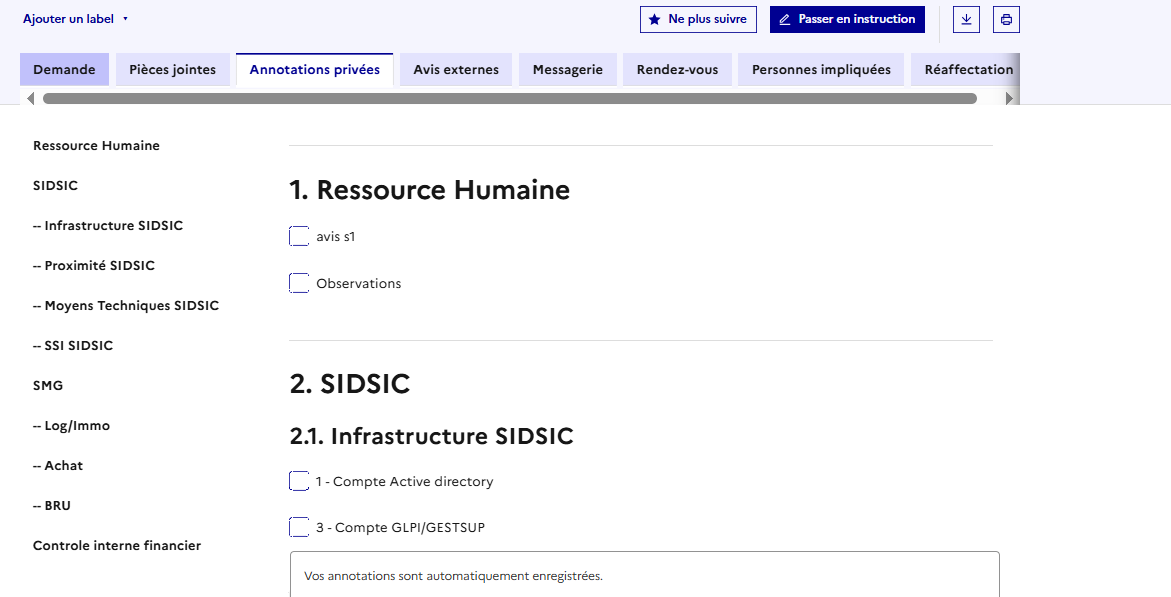Check the 'avis s1' checkbox
Viewport: 1171px width, 597px height.
[299, 237]
